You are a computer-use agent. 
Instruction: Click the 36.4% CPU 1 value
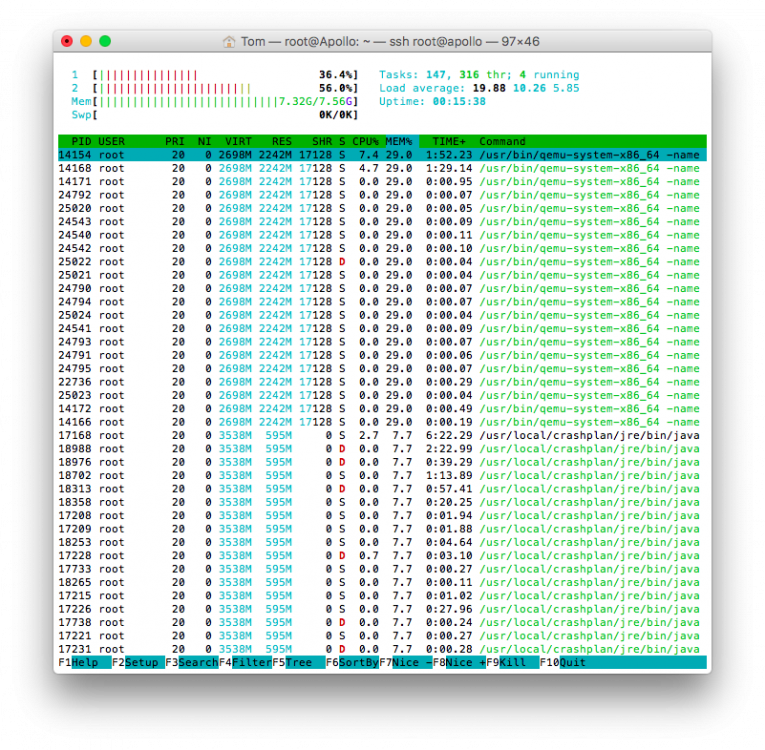(x=336, y=75)
